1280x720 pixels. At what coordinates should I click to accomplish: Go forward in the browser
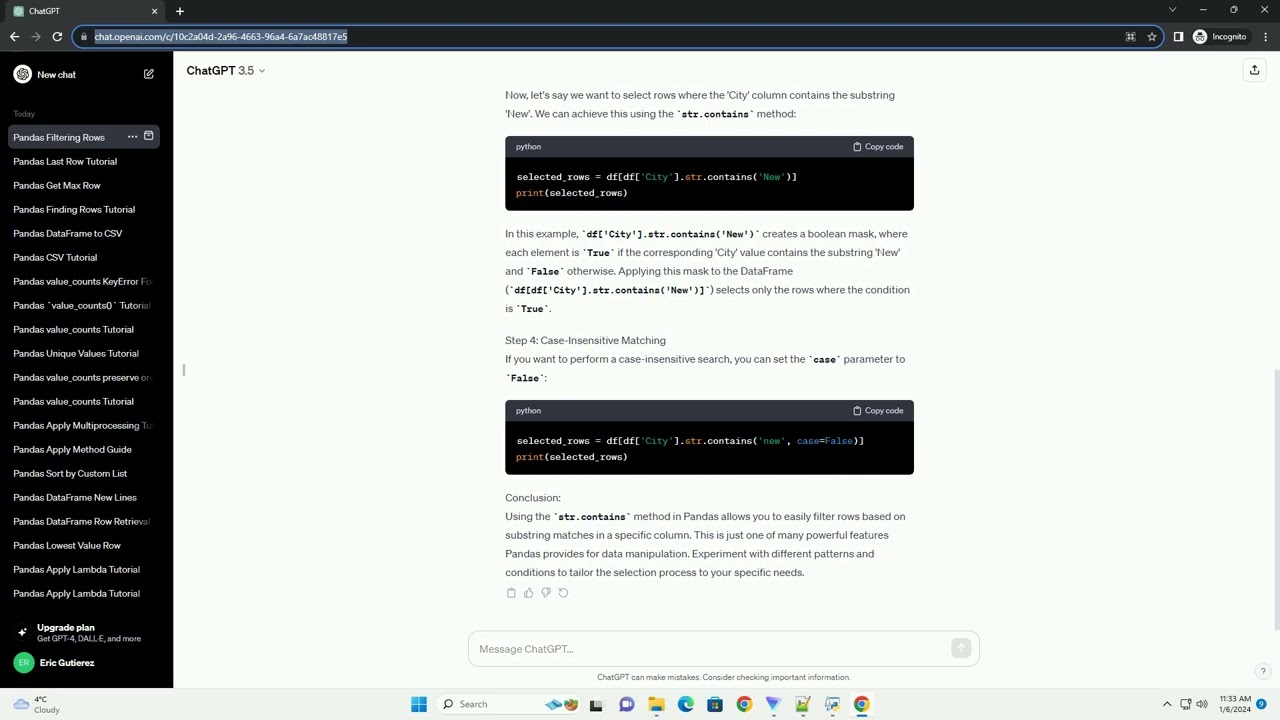36,37
